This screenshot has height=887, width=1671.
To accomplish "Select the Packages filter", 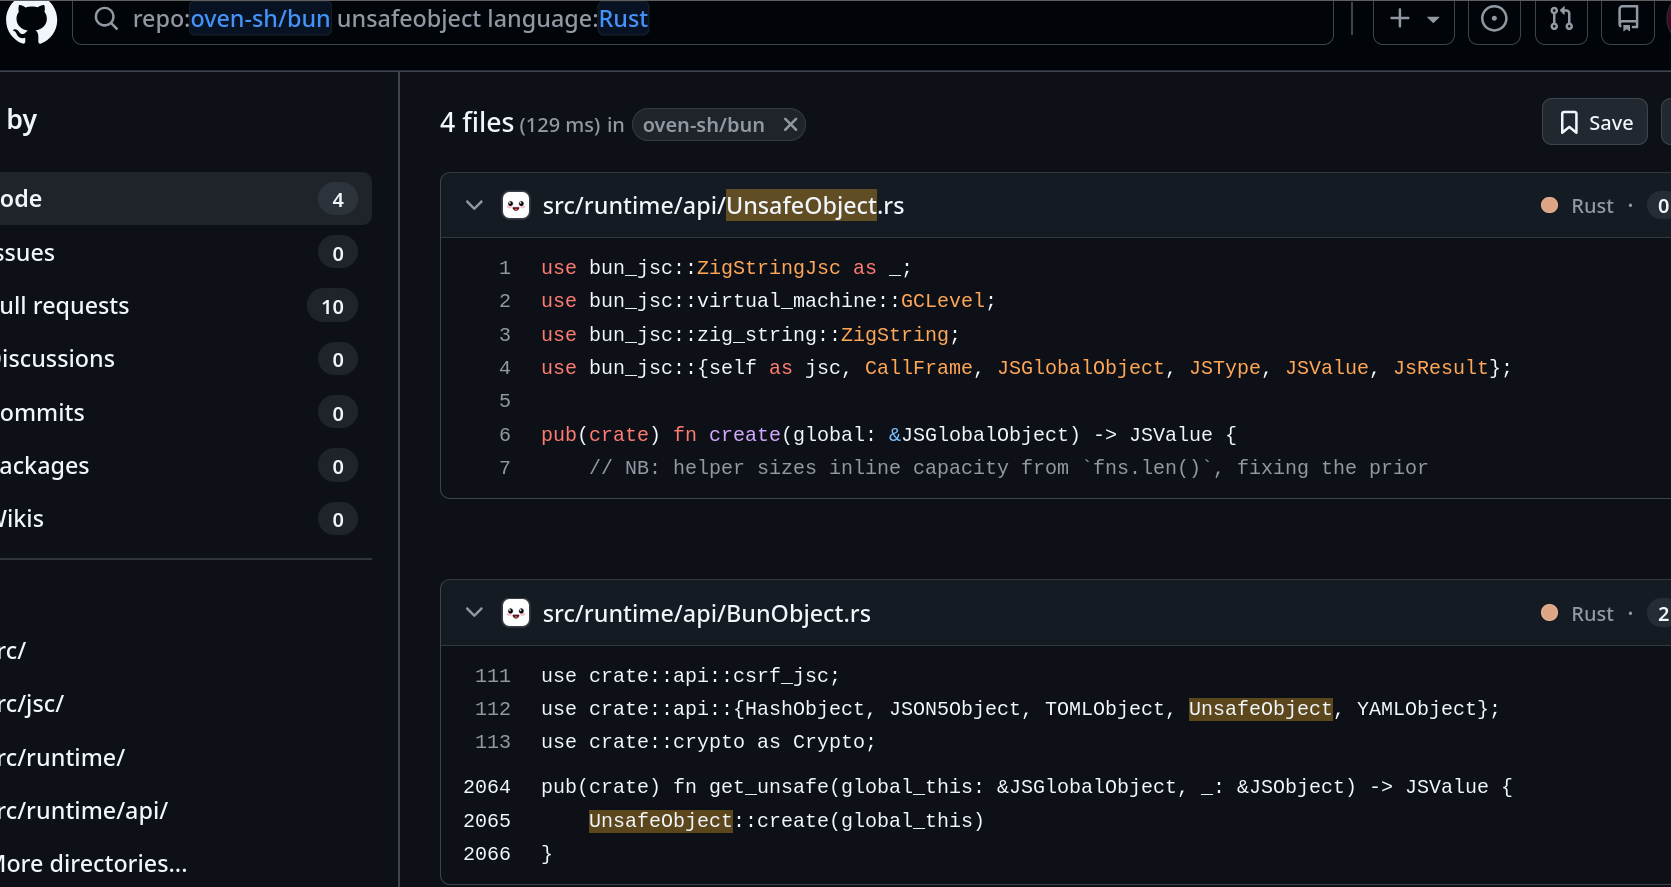I will point(185,466).
